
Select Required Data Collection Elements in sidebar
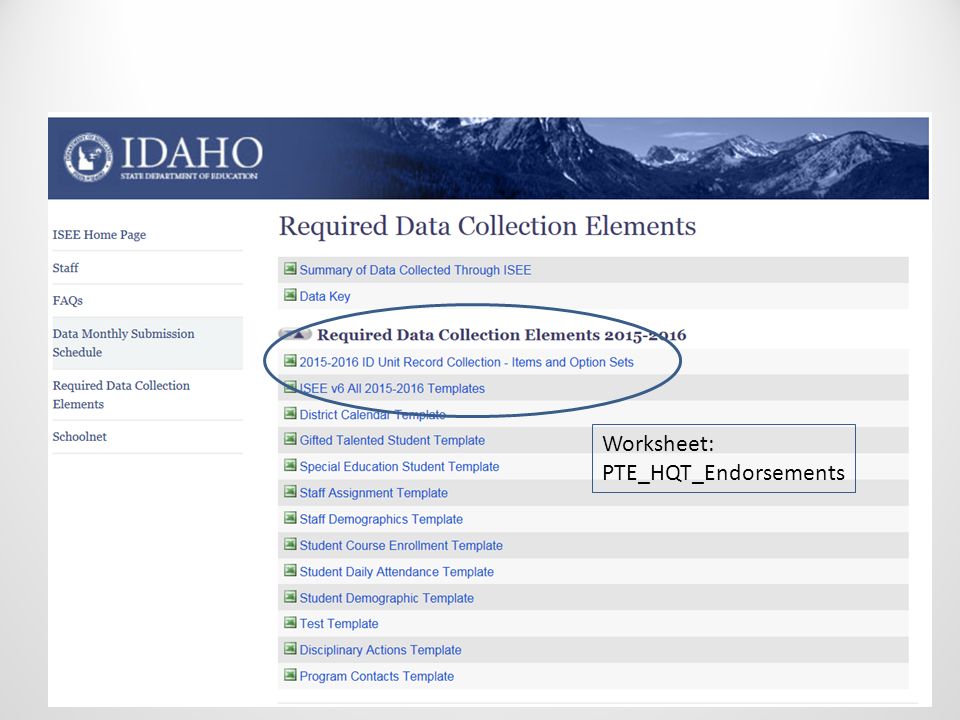click(121, 395)
